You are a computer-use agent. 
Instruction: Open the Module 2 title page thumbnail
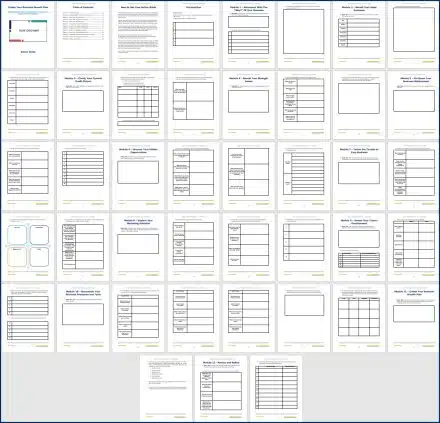(359, 35)
